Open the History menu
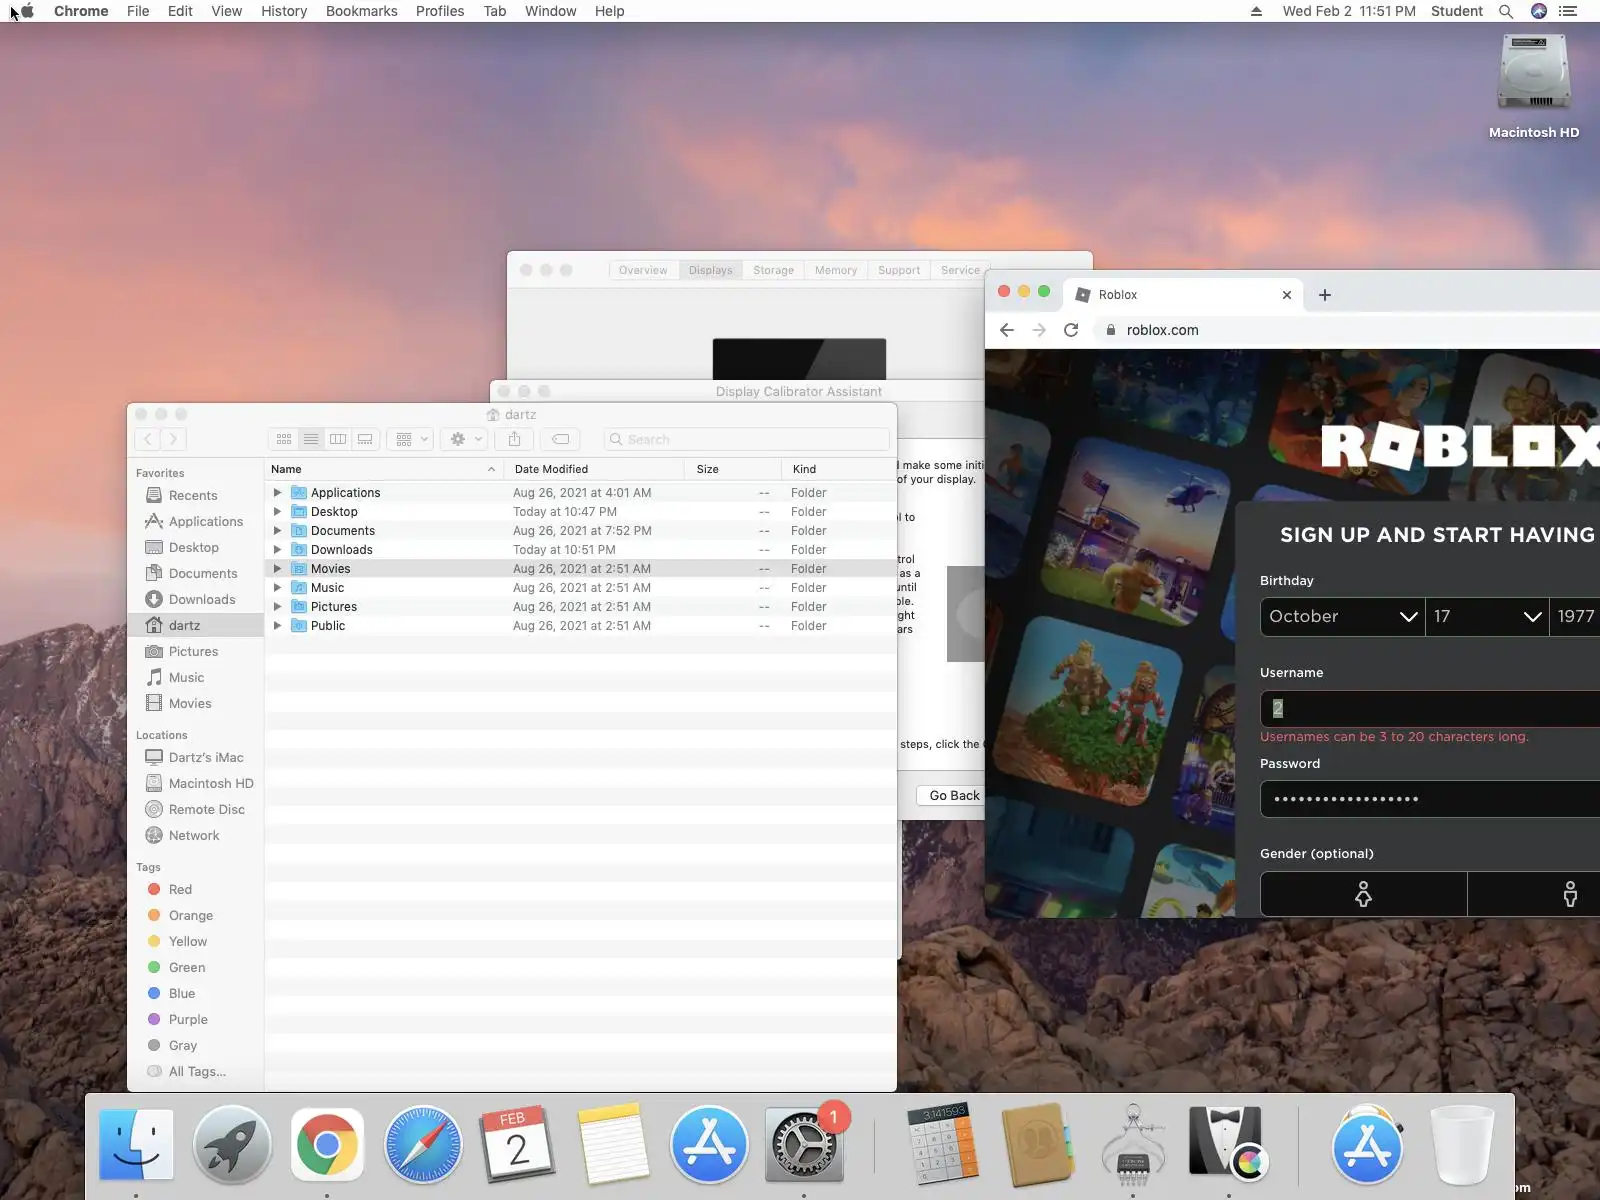1600x1200 pixels. 284,11
